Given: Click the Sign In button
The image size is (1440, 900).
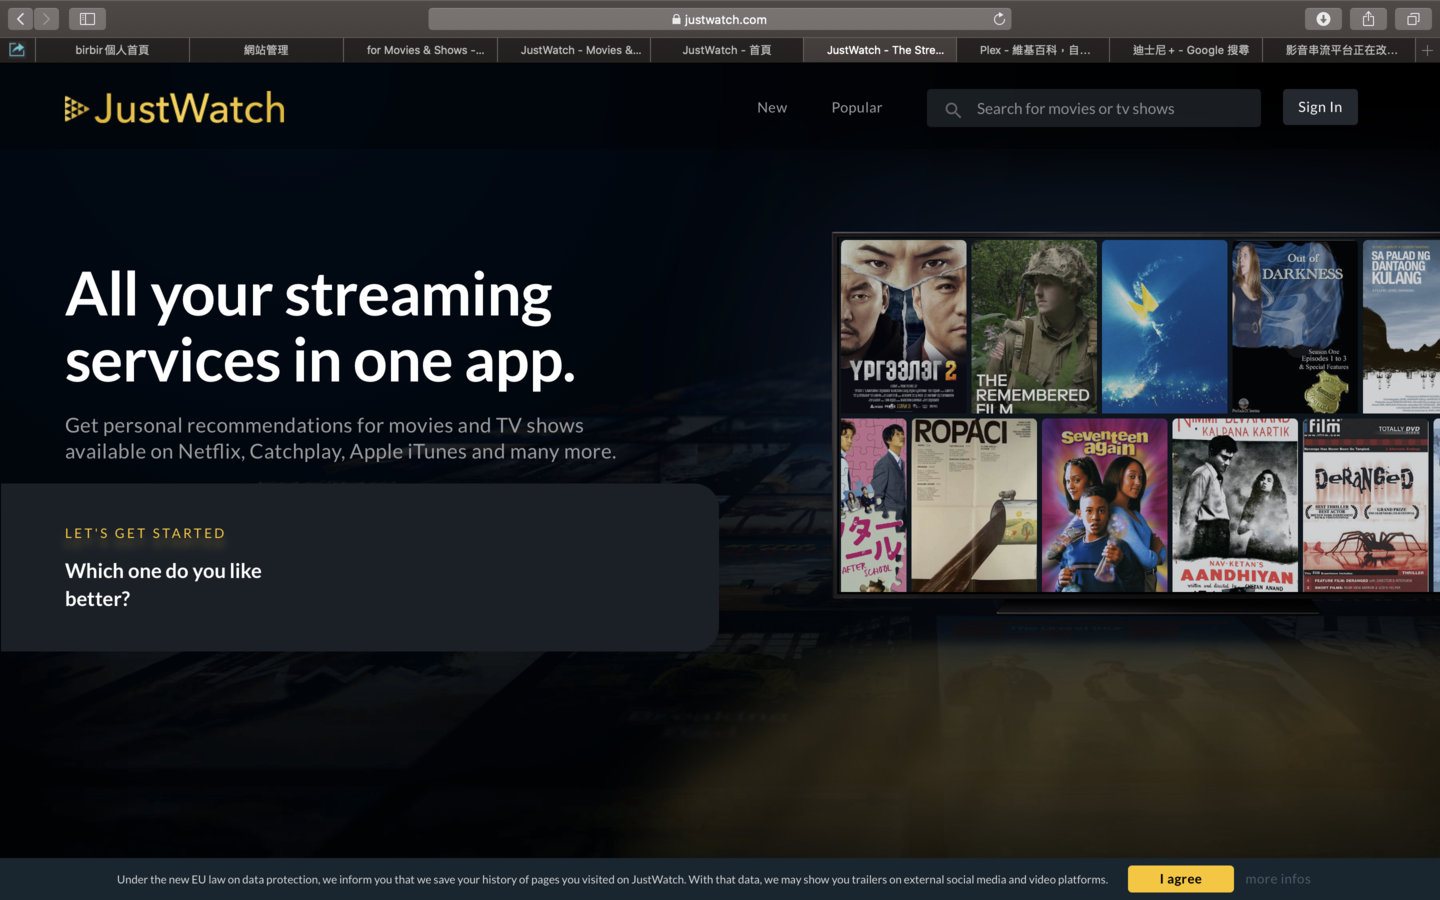Looking at the screenshot, I should click(x=1320, y=107).
